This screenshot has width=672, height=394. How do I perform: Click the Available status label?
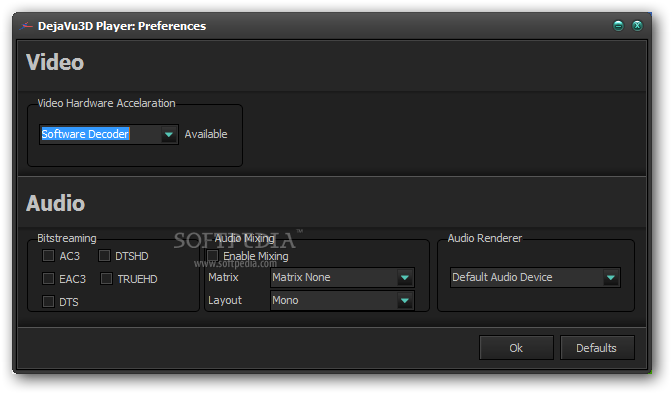tap(206, 134)
